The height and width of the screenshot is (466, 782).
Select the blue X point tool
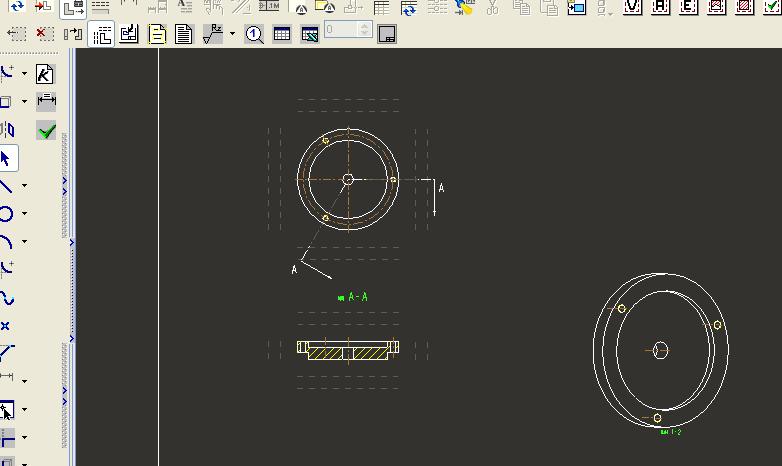5,326
